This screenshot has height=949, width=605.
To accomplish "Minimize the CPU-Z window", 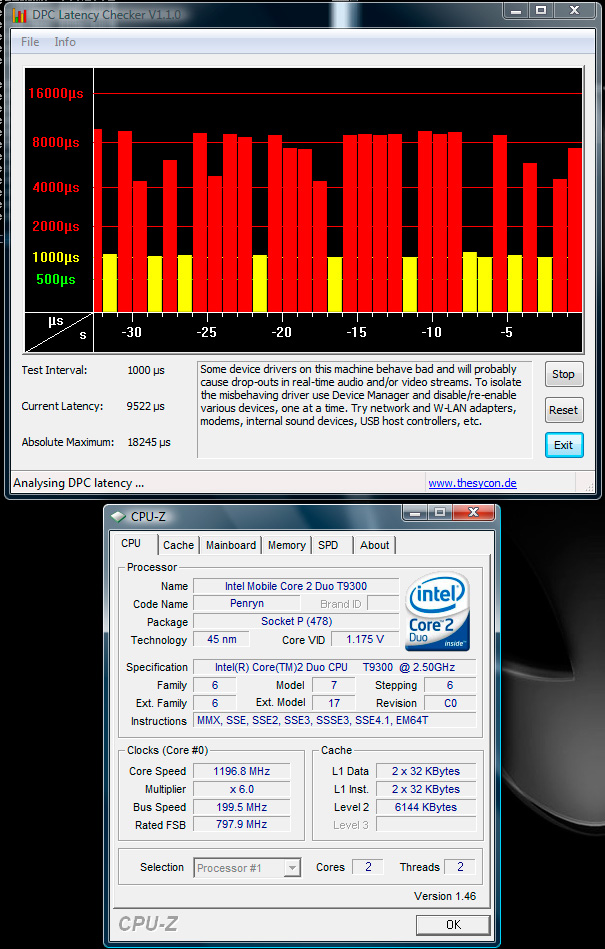I will point(415,513).
